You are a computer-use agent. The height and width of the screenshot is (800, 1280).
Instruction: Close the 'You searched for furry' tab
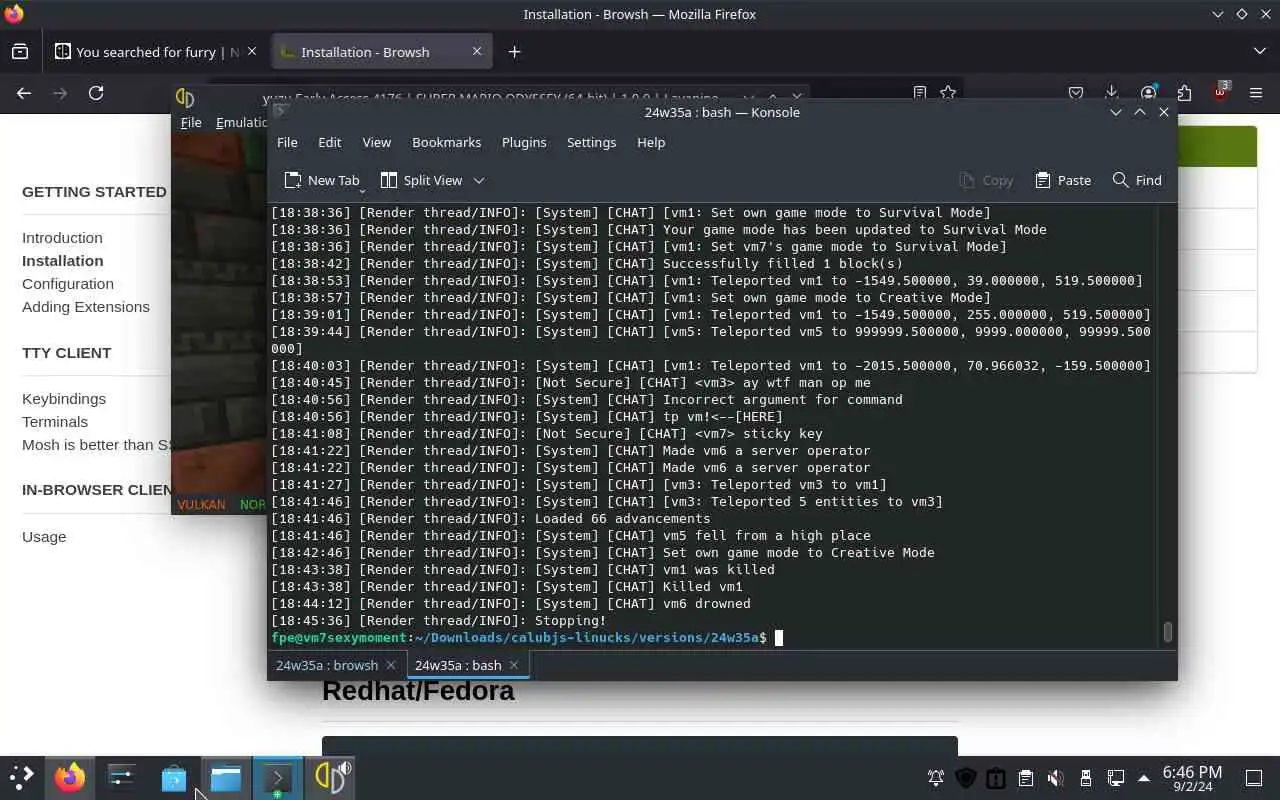[251, 51]
